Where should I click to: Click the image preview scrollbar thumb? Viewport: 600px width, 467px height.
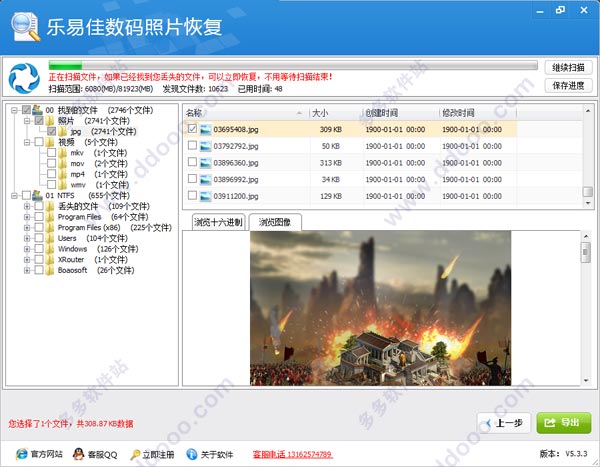tap(585, 253)
